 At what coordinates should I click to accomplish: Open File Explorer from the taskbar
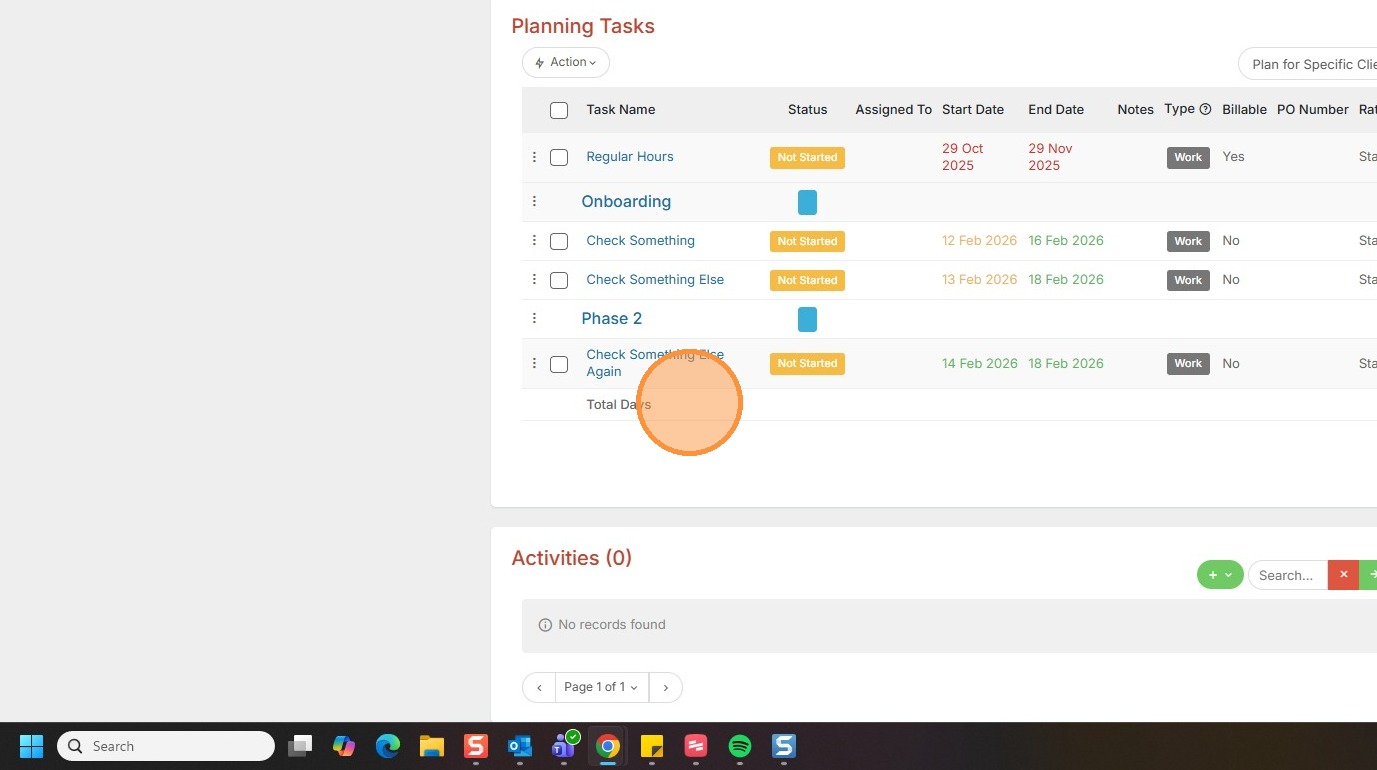coord(432,746)
